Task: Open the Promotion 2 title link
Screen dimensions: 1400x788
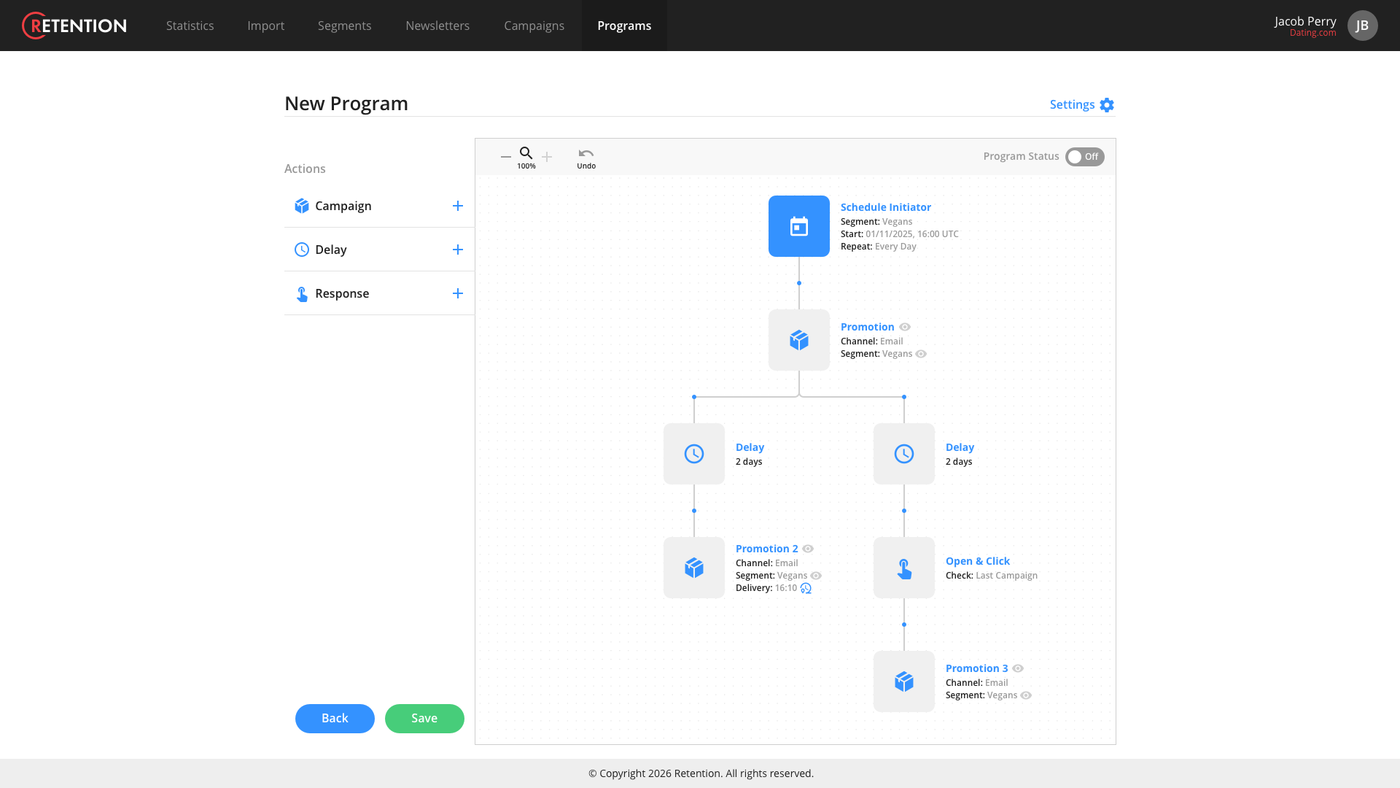Action: click(767, 549)
